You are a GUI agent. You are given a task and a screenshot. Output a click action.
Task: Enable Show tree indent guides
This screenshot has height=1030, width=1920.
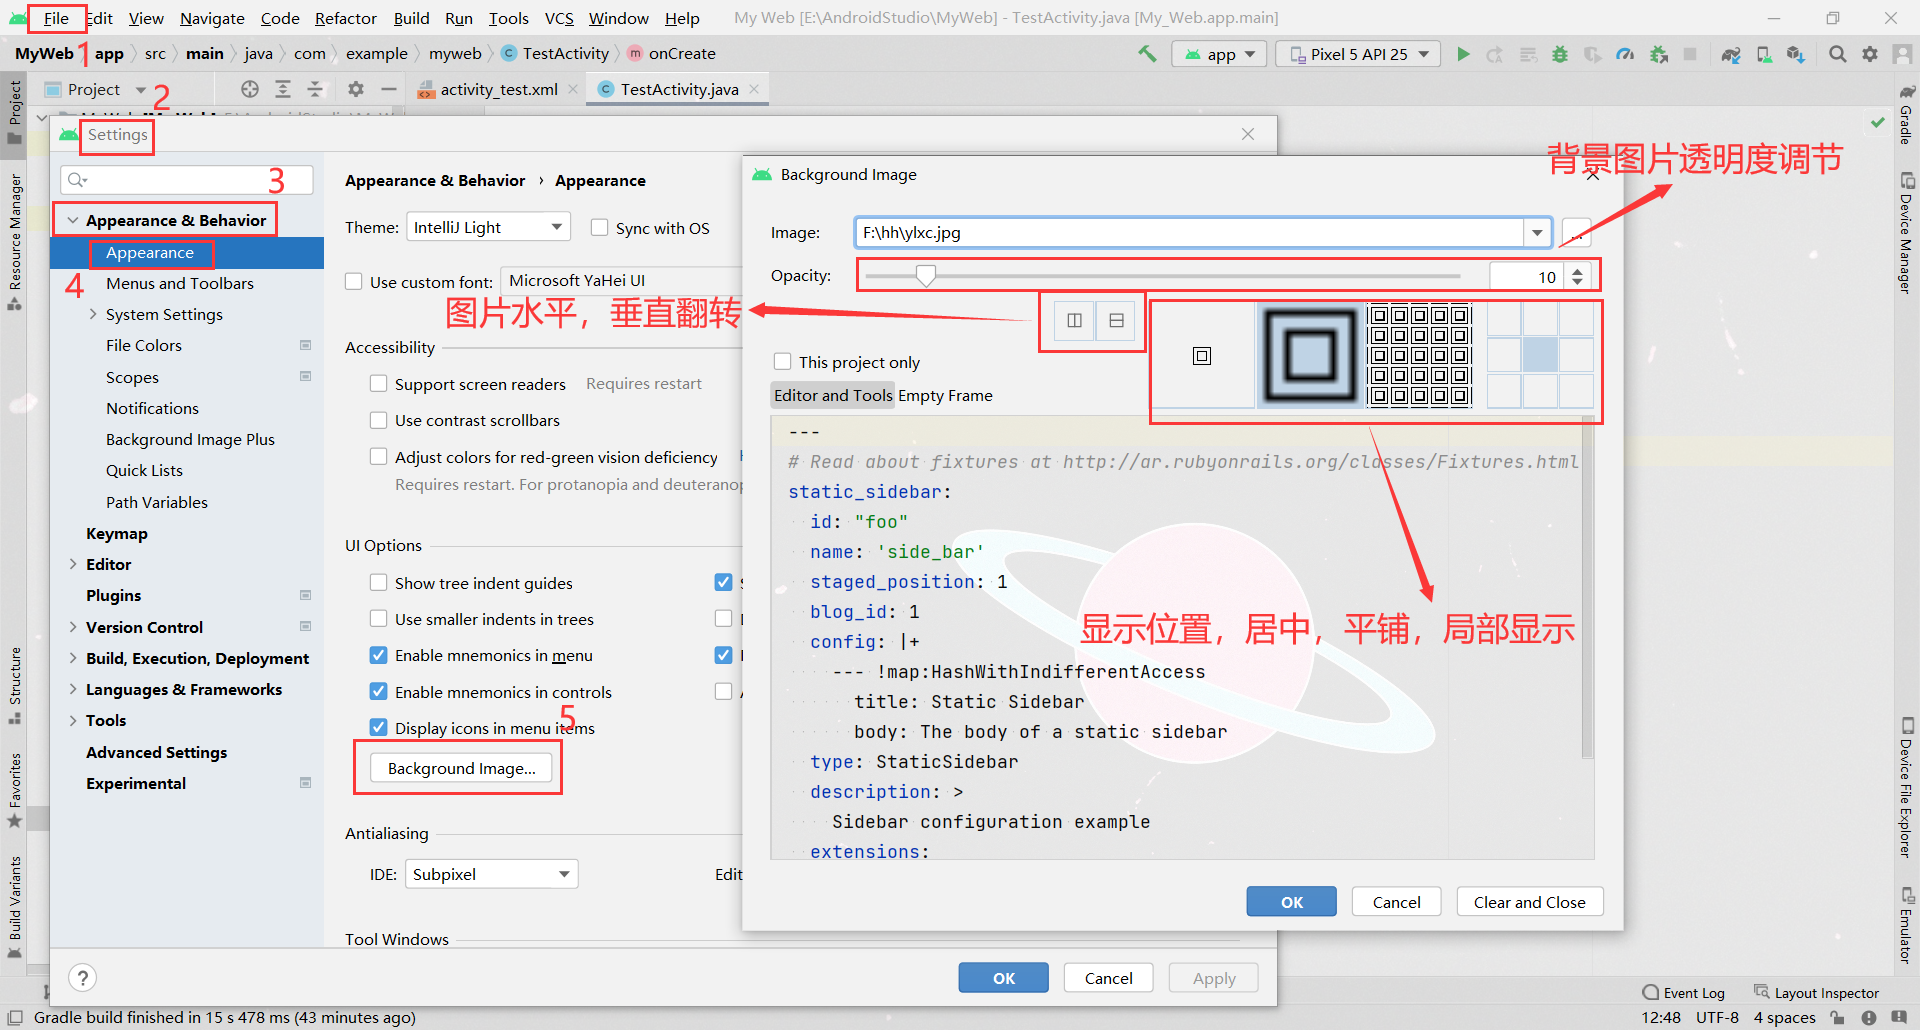click(379, 582)
